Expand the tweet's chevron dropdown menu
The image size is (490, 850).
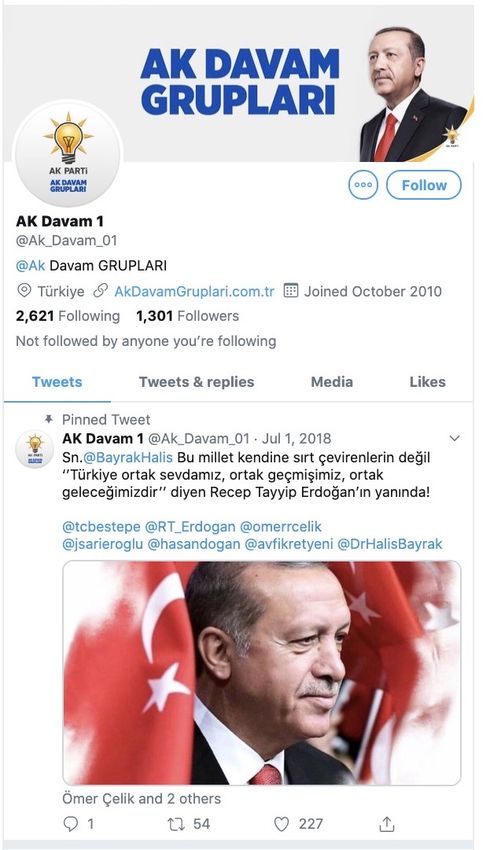pyautogui.click(x=455, y=438)
